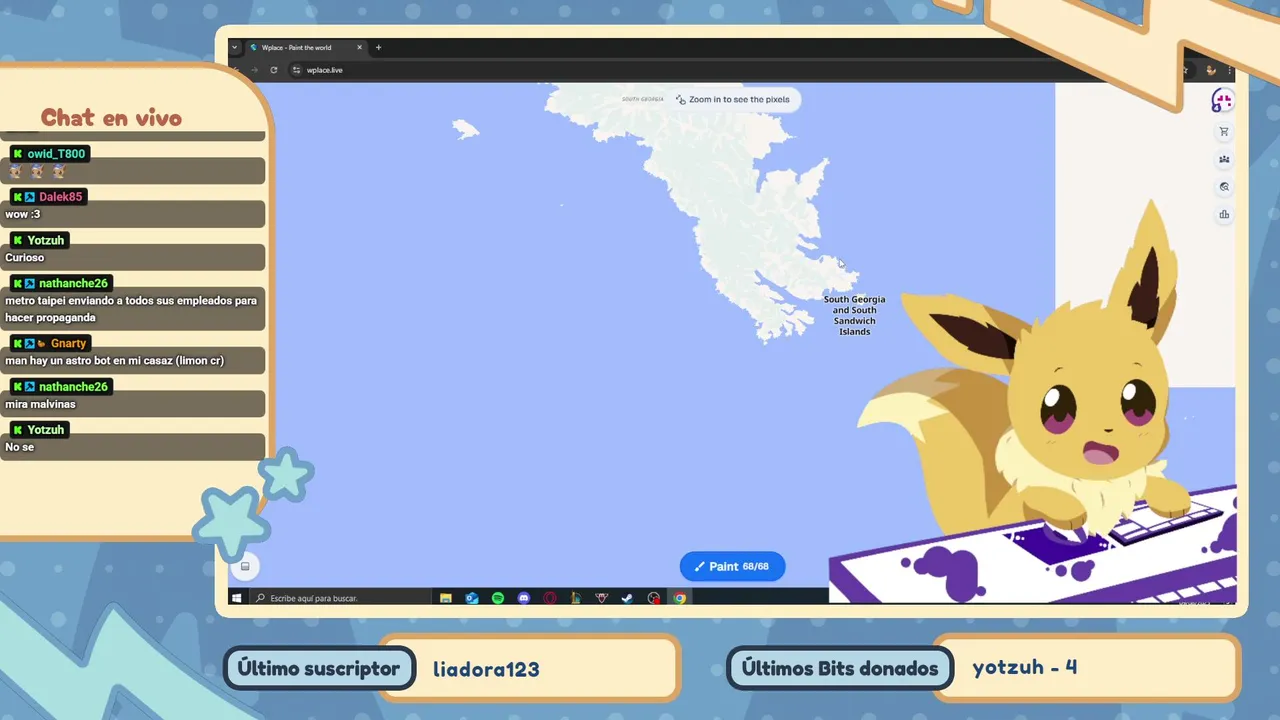The height and width of the screenshot is (720, 1280).
Task: Open the user profile avatar on Wplace
Action: pos(1222,101)
